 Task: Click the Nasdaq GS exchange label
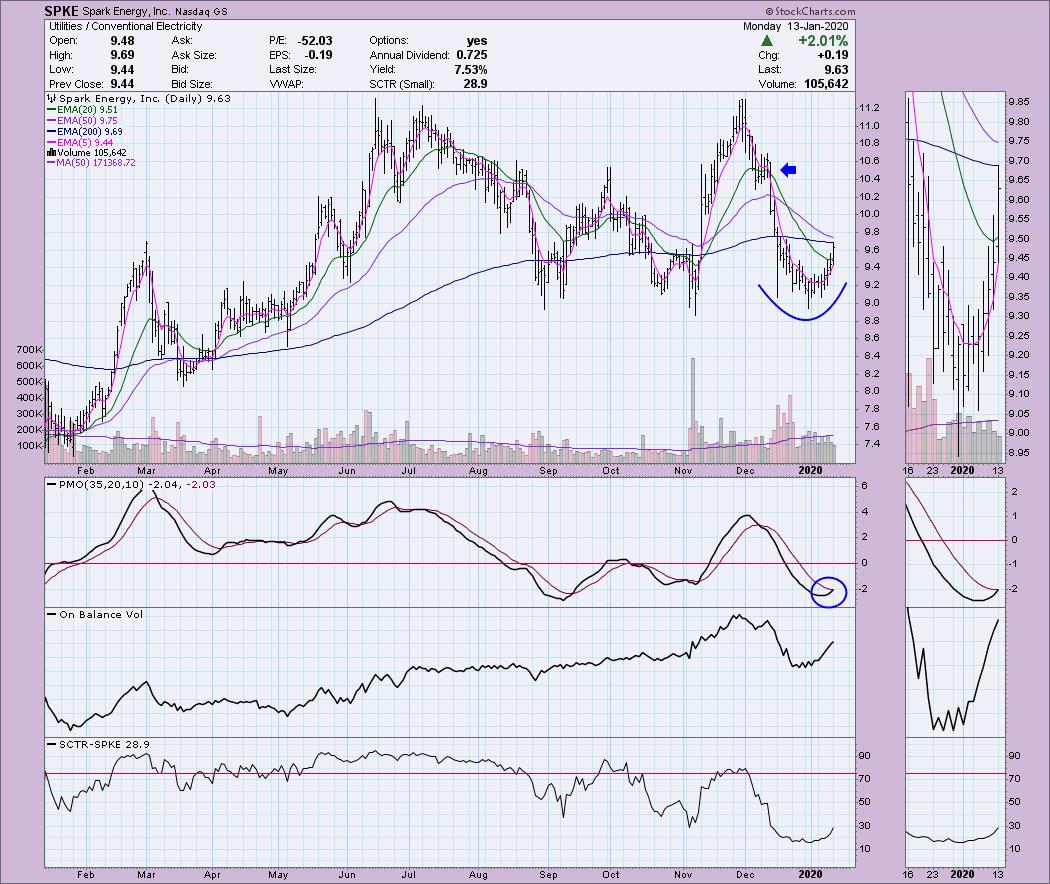click(201, 11)
